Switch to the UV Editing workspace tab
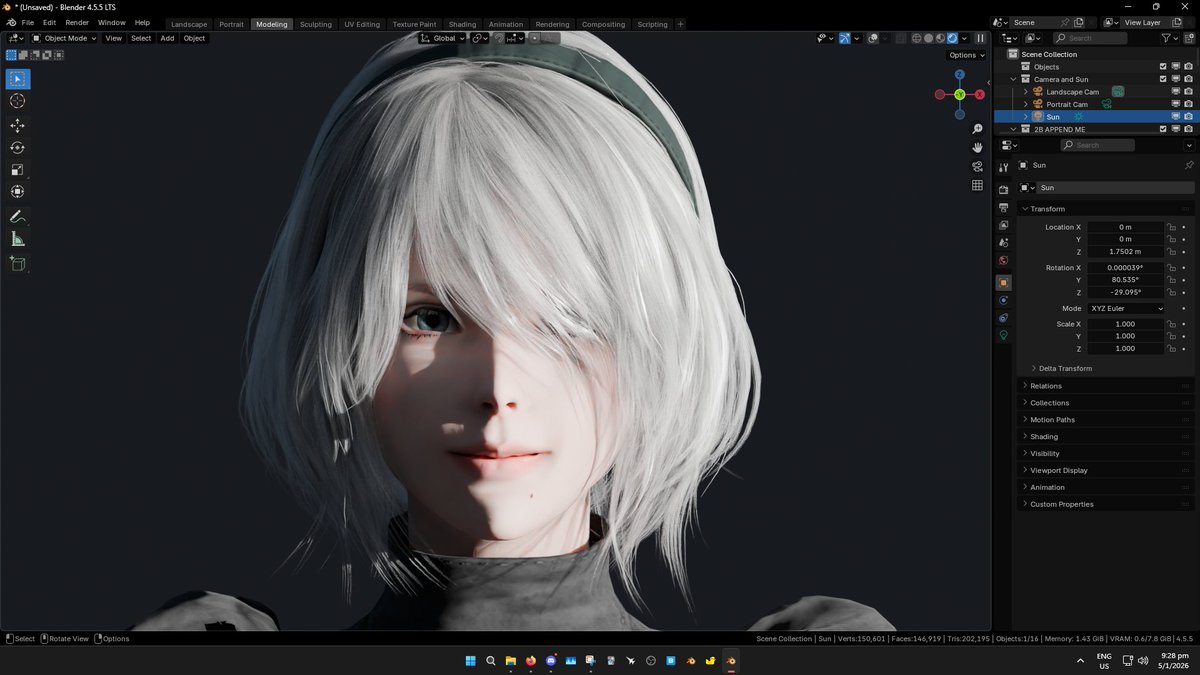Viewport: 1200px width, 675px height. 362,24
